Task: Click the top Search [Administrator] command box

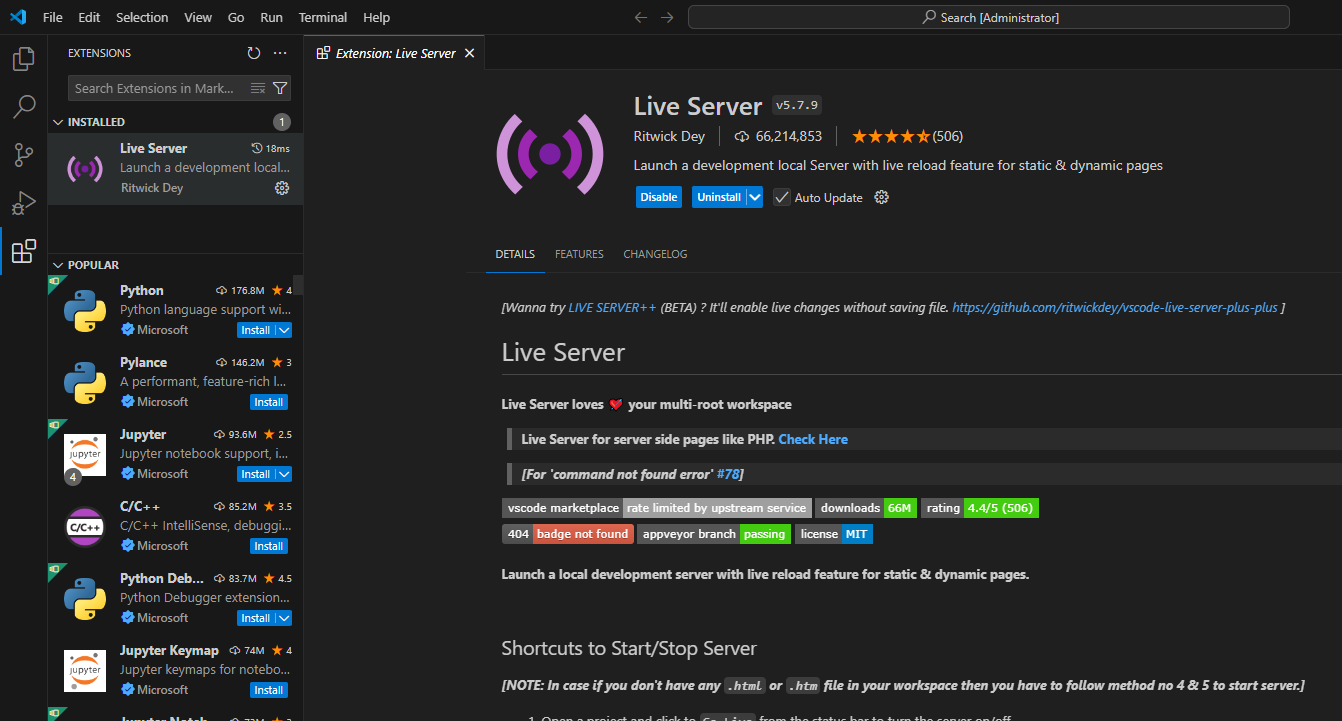Action: point(989,17)
